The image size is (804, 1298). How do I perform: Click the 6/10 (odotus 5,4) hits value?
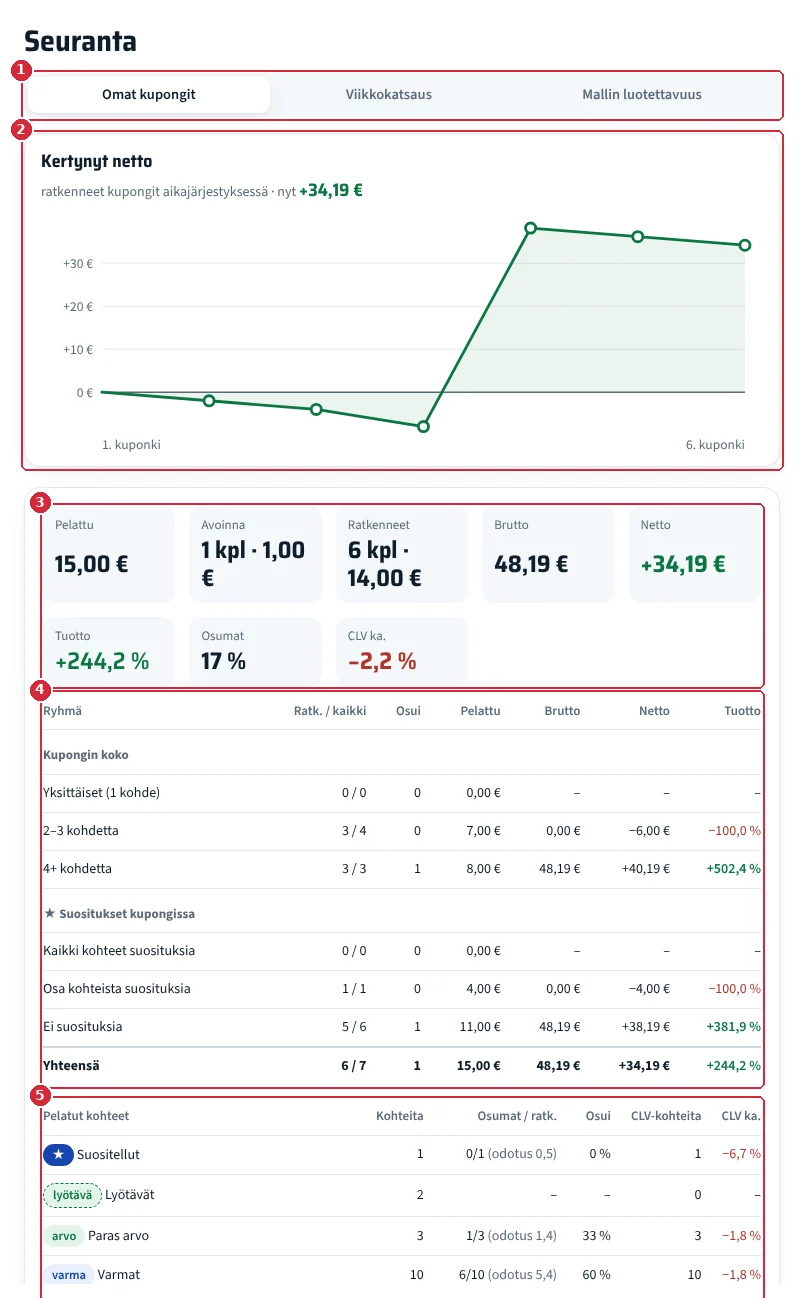coord(507,1275)
